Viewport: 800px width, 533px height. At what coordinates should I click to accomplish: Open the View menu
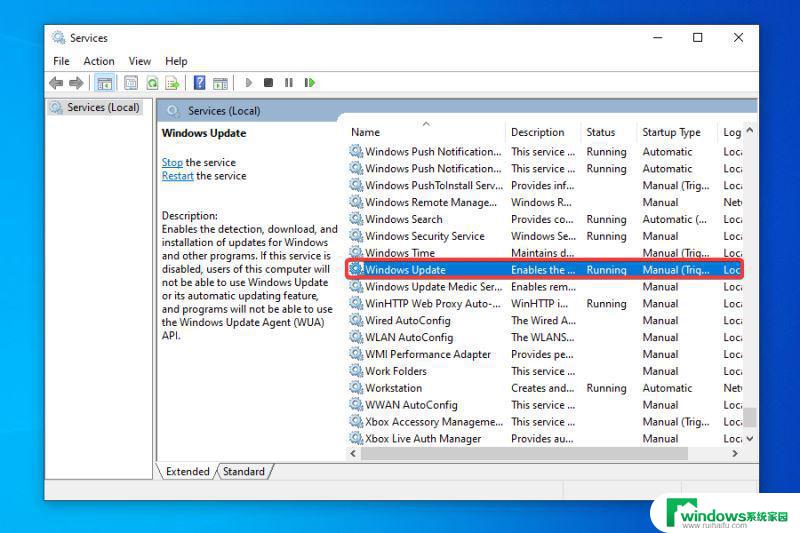tap(139, 61)
